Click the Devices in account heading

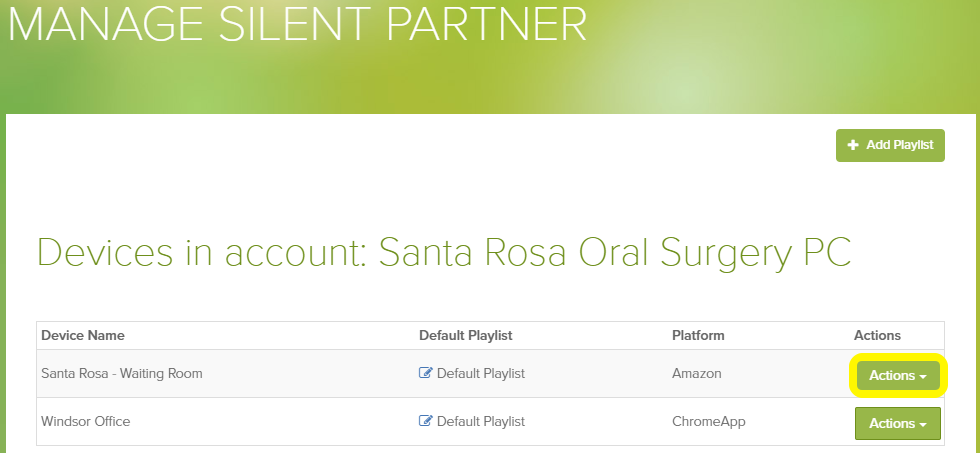tap(444, 253)
